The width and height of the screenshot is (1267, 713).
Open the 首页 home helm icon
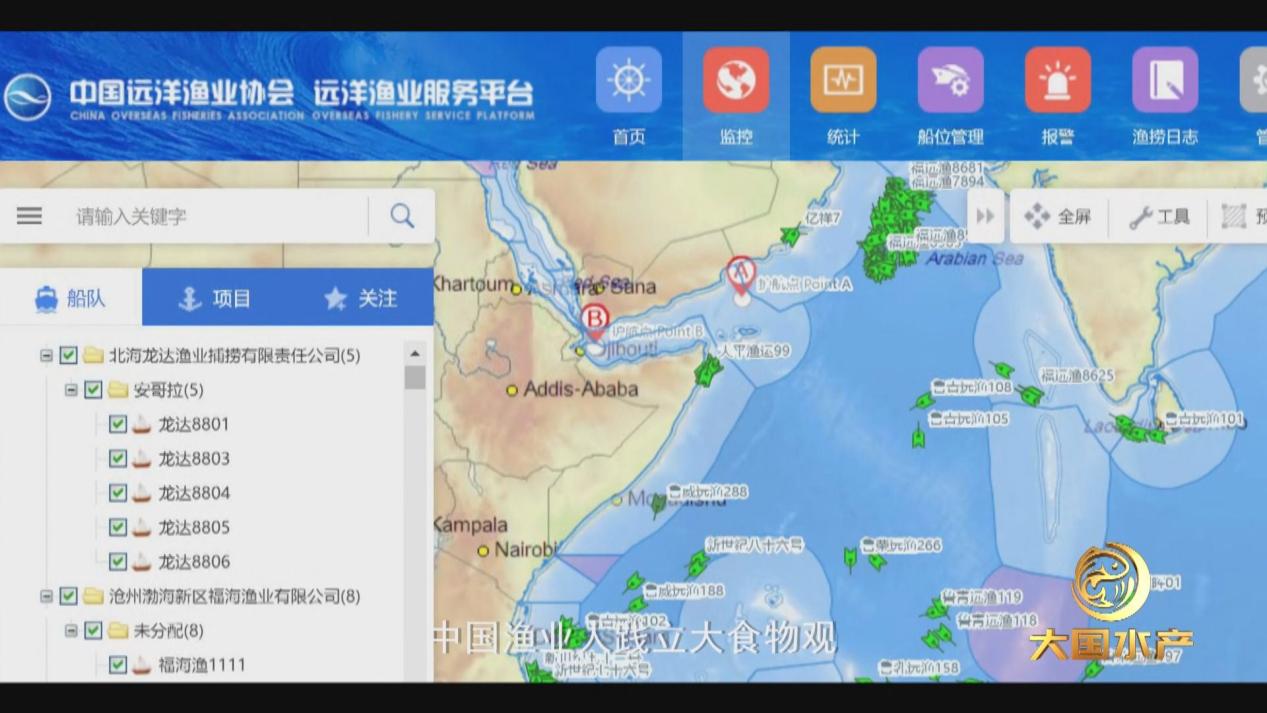(629, 80)
